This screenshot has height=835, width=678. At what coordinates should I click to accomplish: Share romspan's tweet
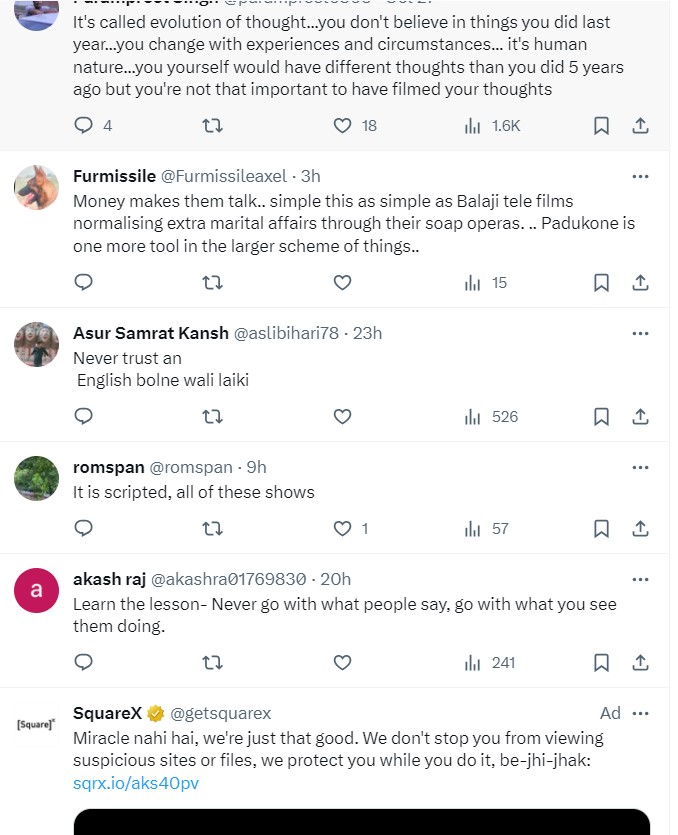pyautogui.click(x=641, y=529)
